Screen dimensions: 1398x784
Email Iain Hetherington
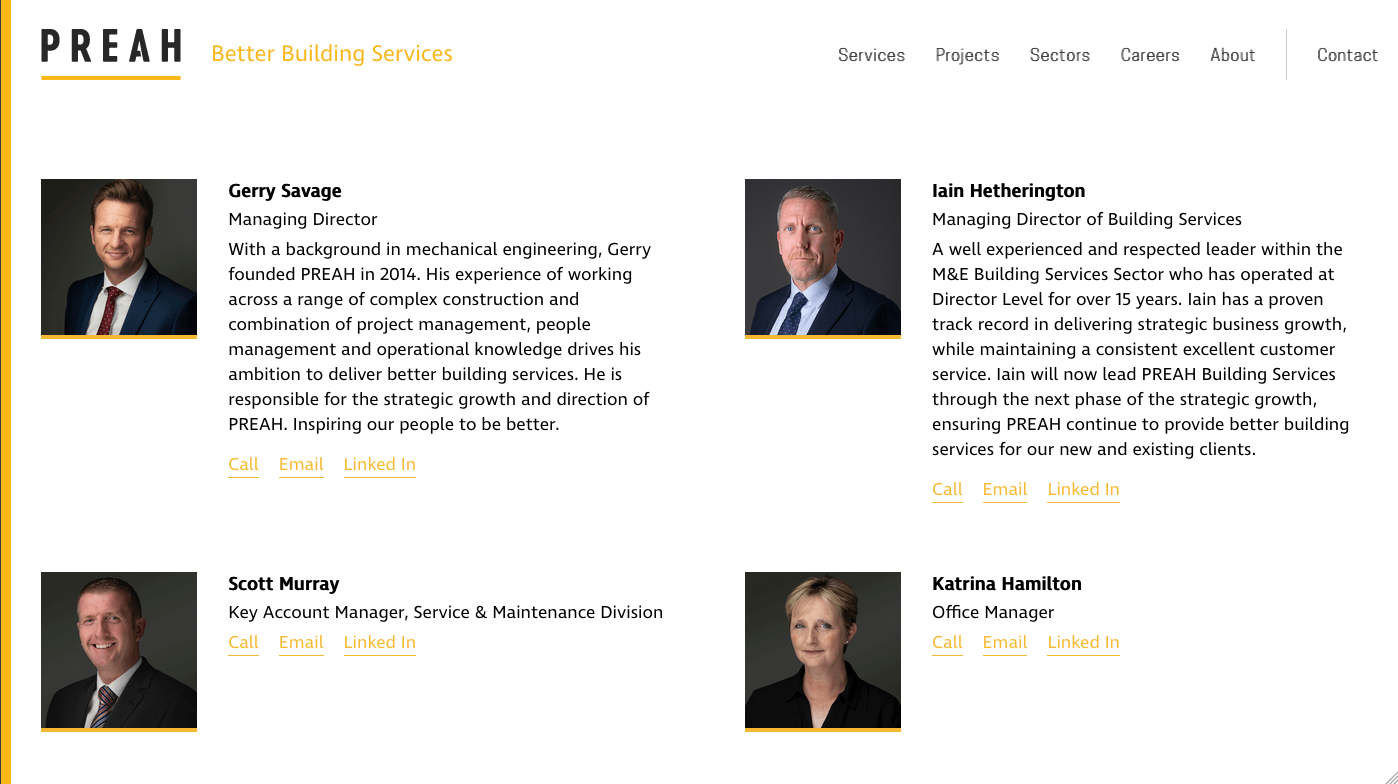1004,489
